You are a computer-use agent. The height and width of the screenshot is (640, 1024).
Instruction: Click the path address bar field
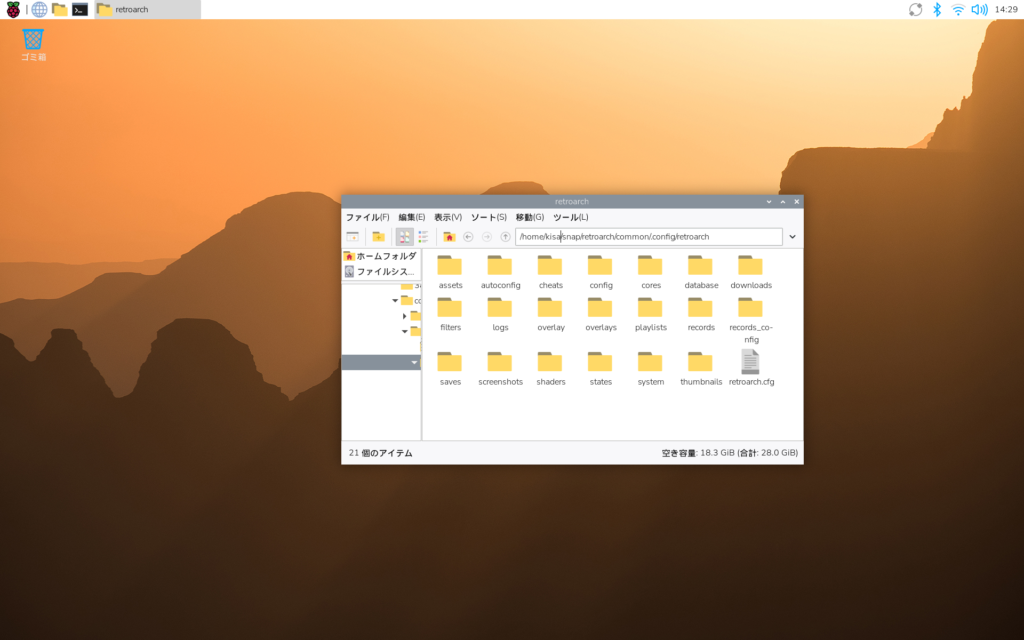pyautogui.click(x=648, y=237)
